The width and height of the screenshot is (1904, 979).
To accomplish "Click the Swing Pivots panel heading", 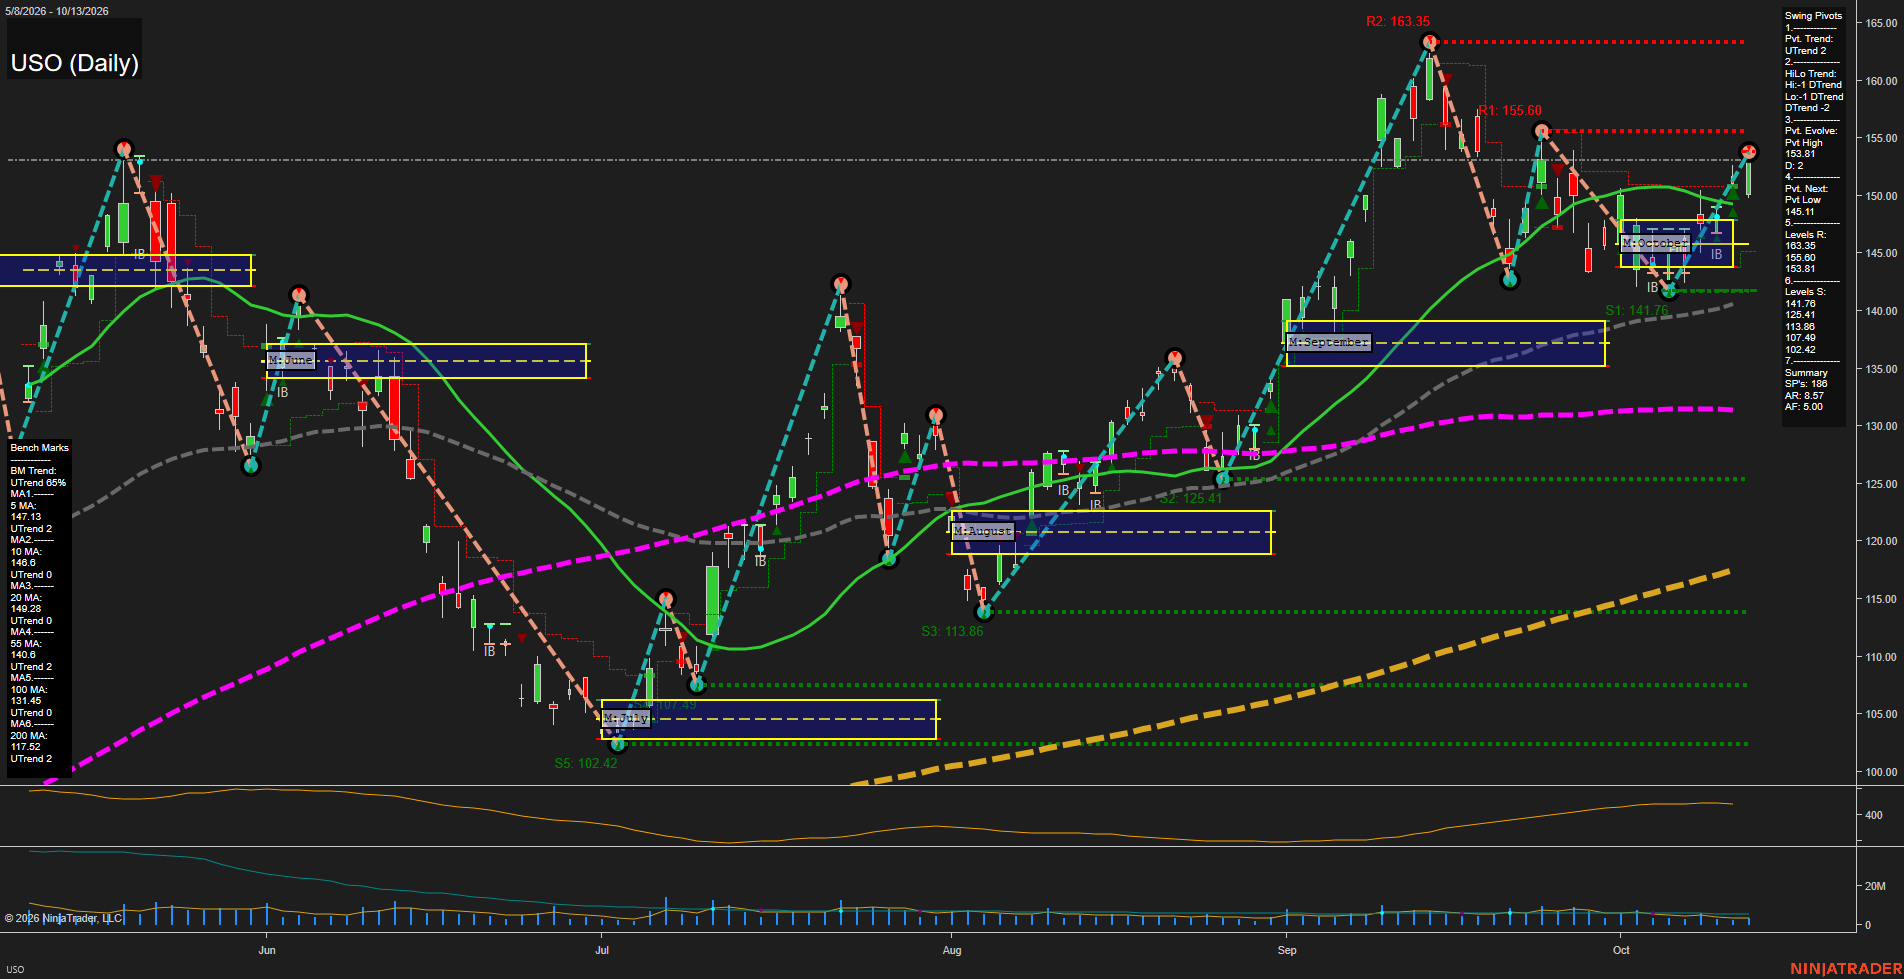I will pos(1813,16).
